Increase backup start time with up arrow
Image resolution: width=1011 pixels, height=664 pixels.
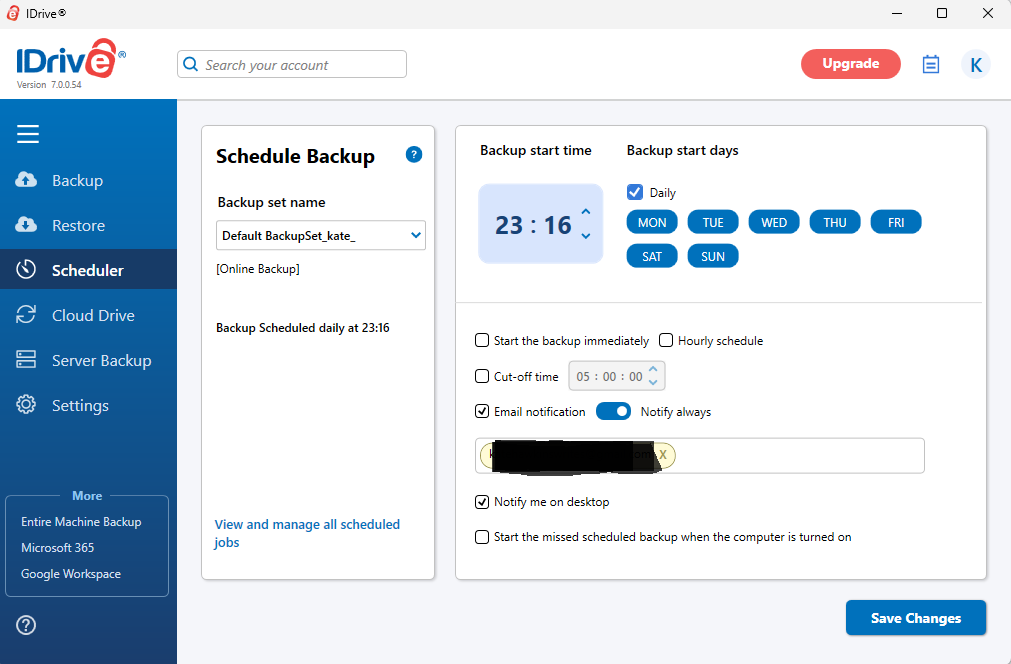(587, 210)
